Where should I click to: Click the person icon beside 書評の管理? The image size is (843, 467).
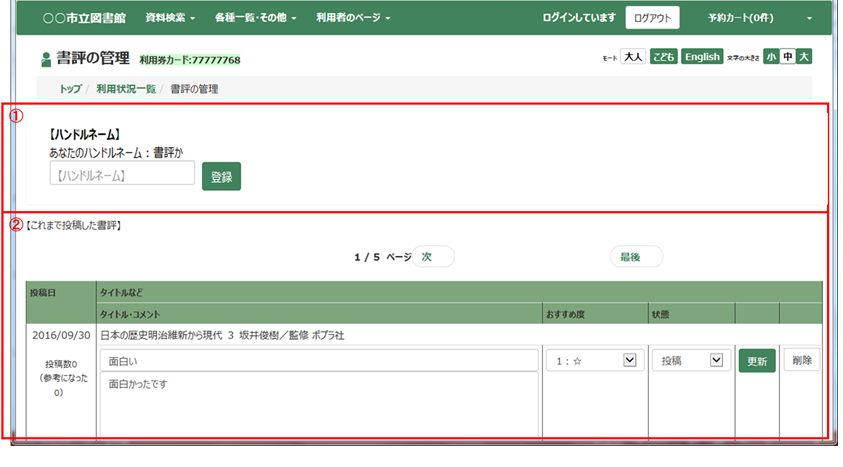pyautogui.click(x=46, y=59)
